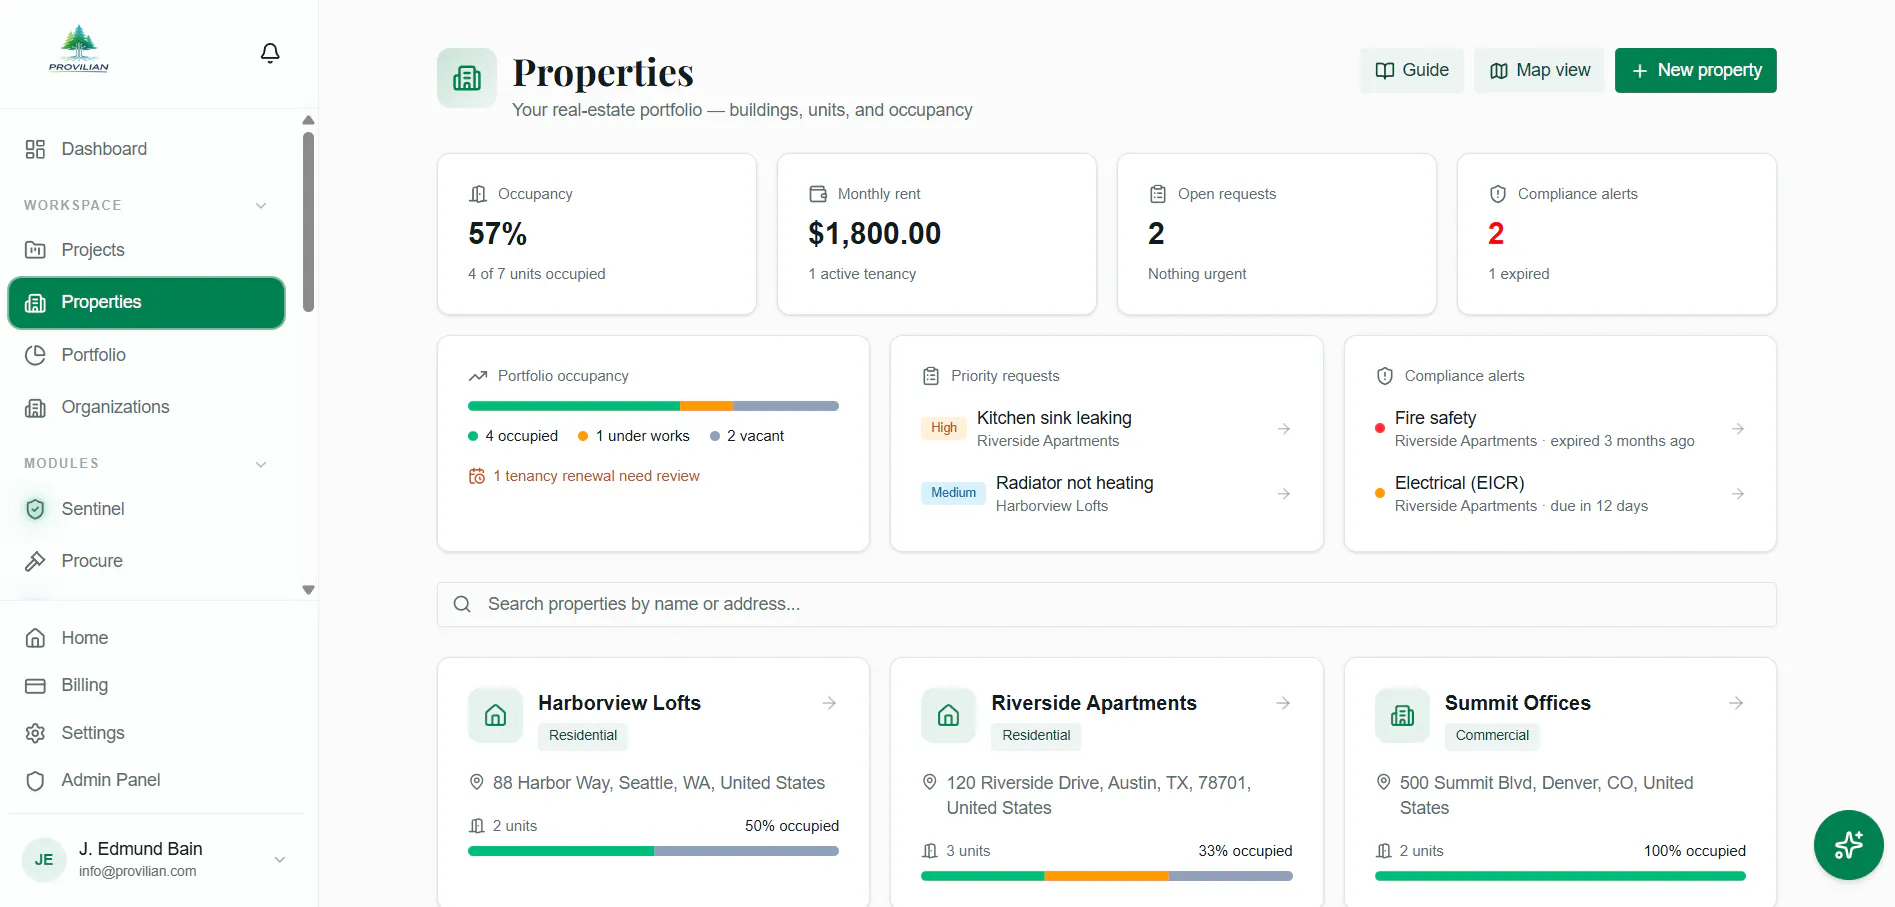Collapse the Workspace section chevron
1895x907 pixels.
click(x=261, y=206)
